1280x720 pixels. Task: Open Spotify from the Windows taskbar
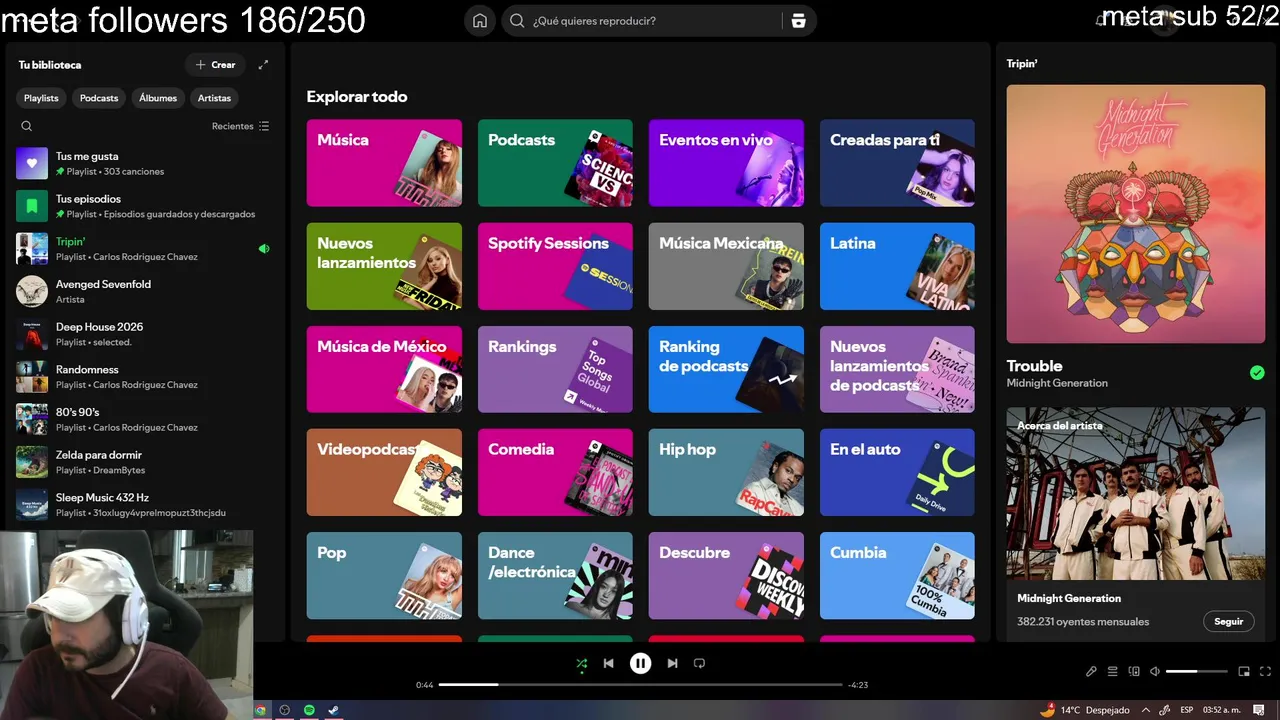(x=309, y=710)
